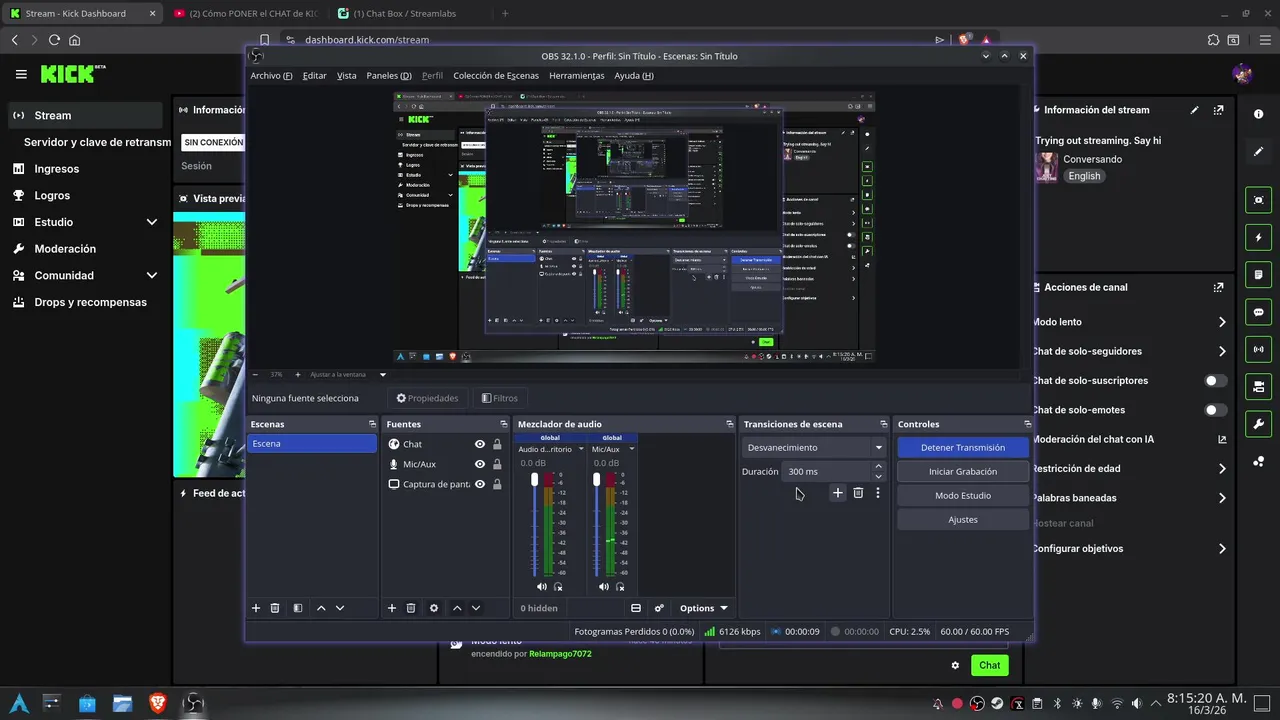
Task: Move the scene up with the Escenas up arrow
Action: pos(321,608)
